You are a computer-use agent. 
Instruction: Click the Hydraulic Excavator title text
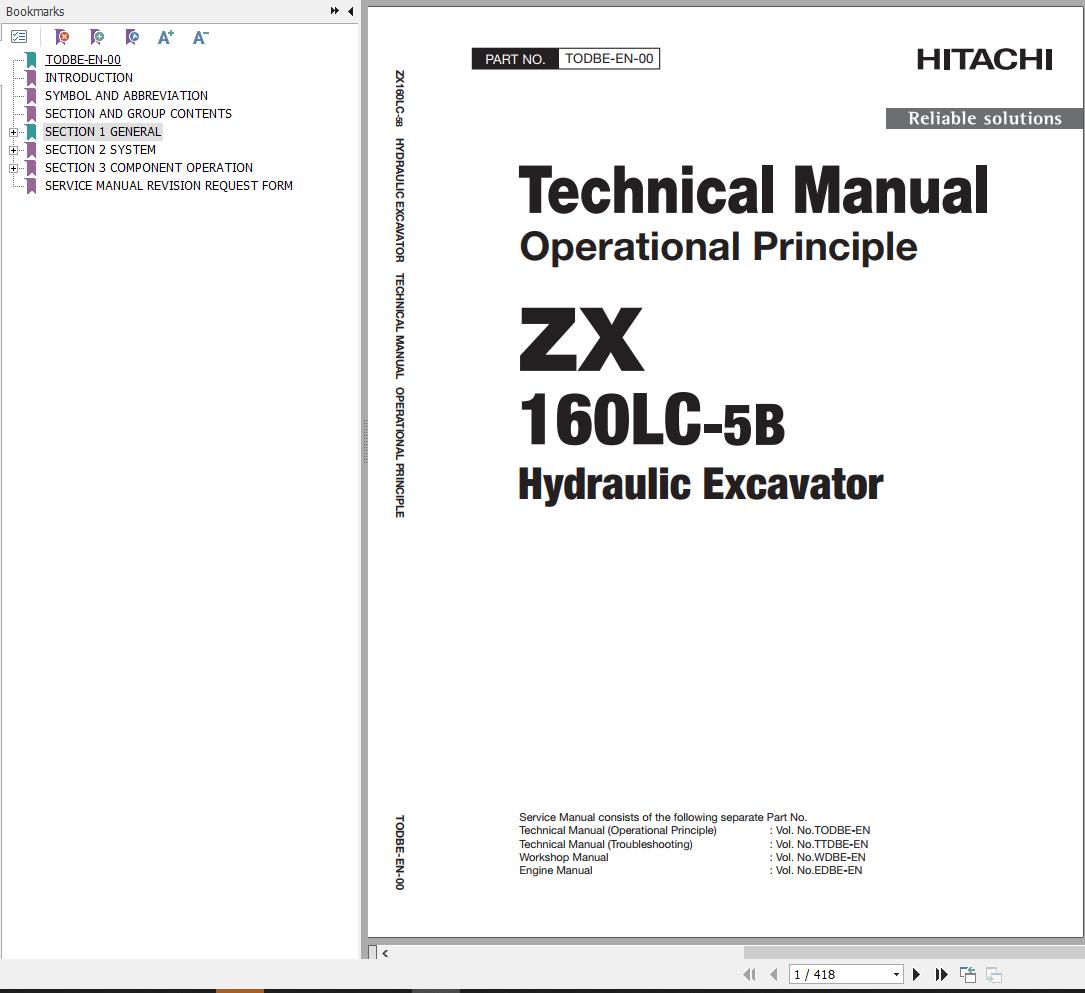701,484
